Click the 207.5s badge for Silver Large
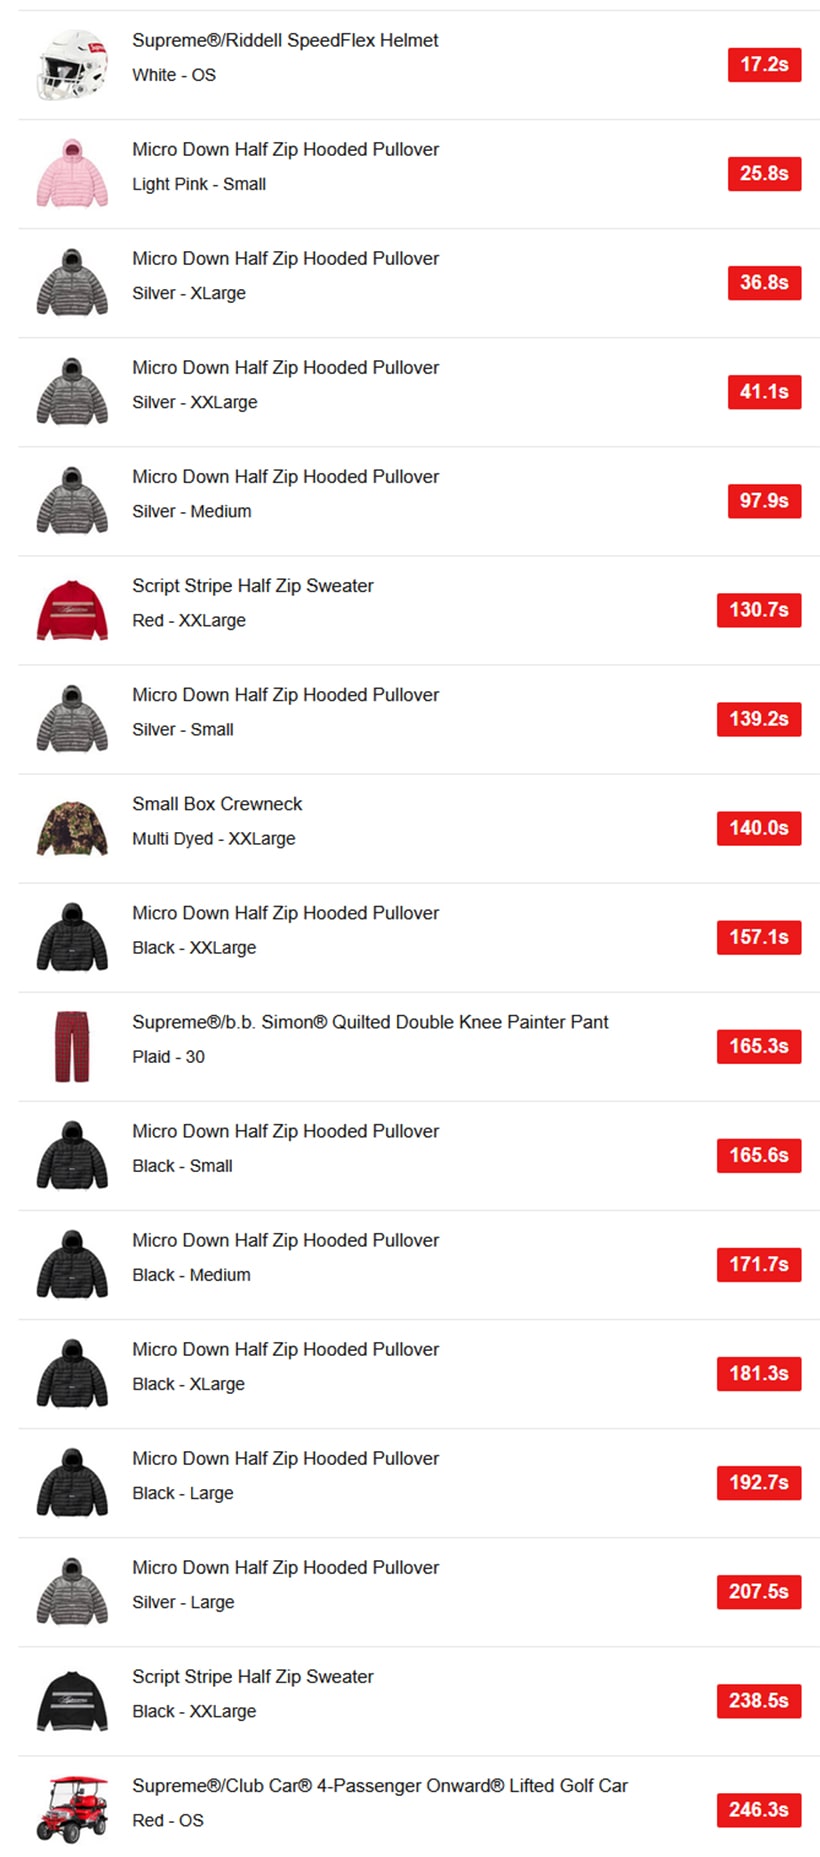The height and width of the screenshot is (1857, 820). [759, 1591]
